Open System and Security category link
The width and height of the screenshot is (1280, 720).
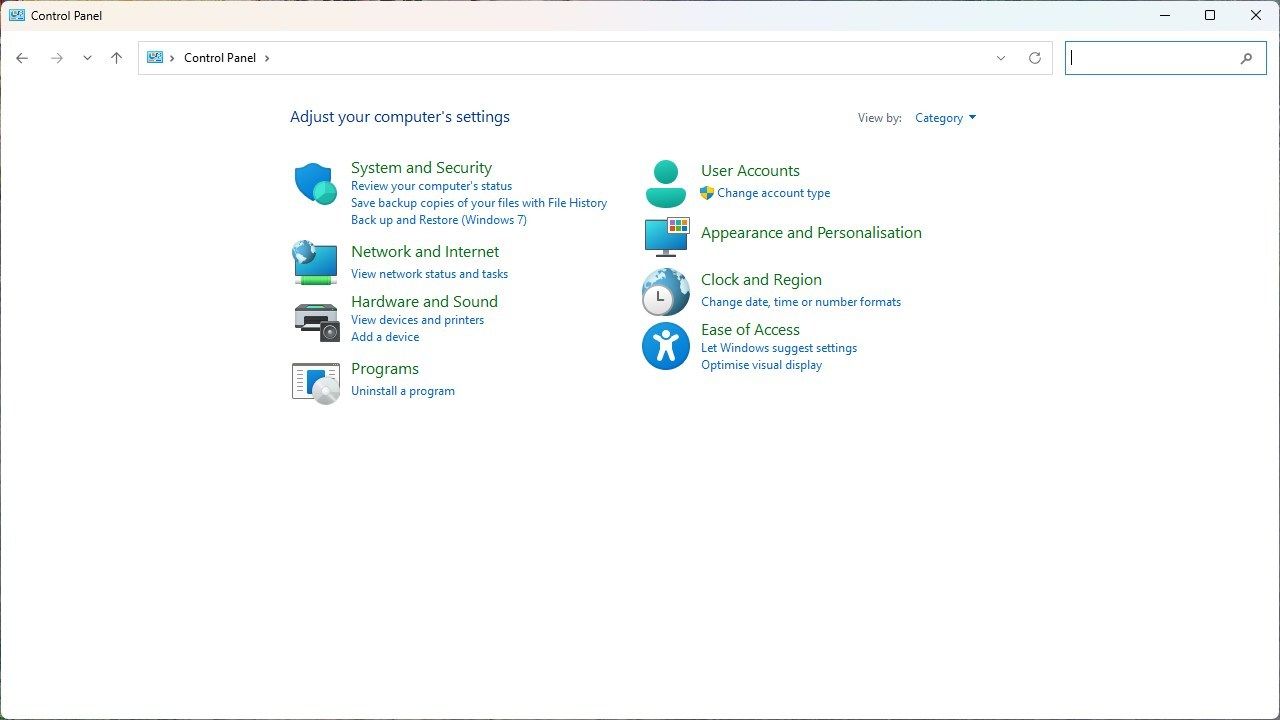[421, 168]
